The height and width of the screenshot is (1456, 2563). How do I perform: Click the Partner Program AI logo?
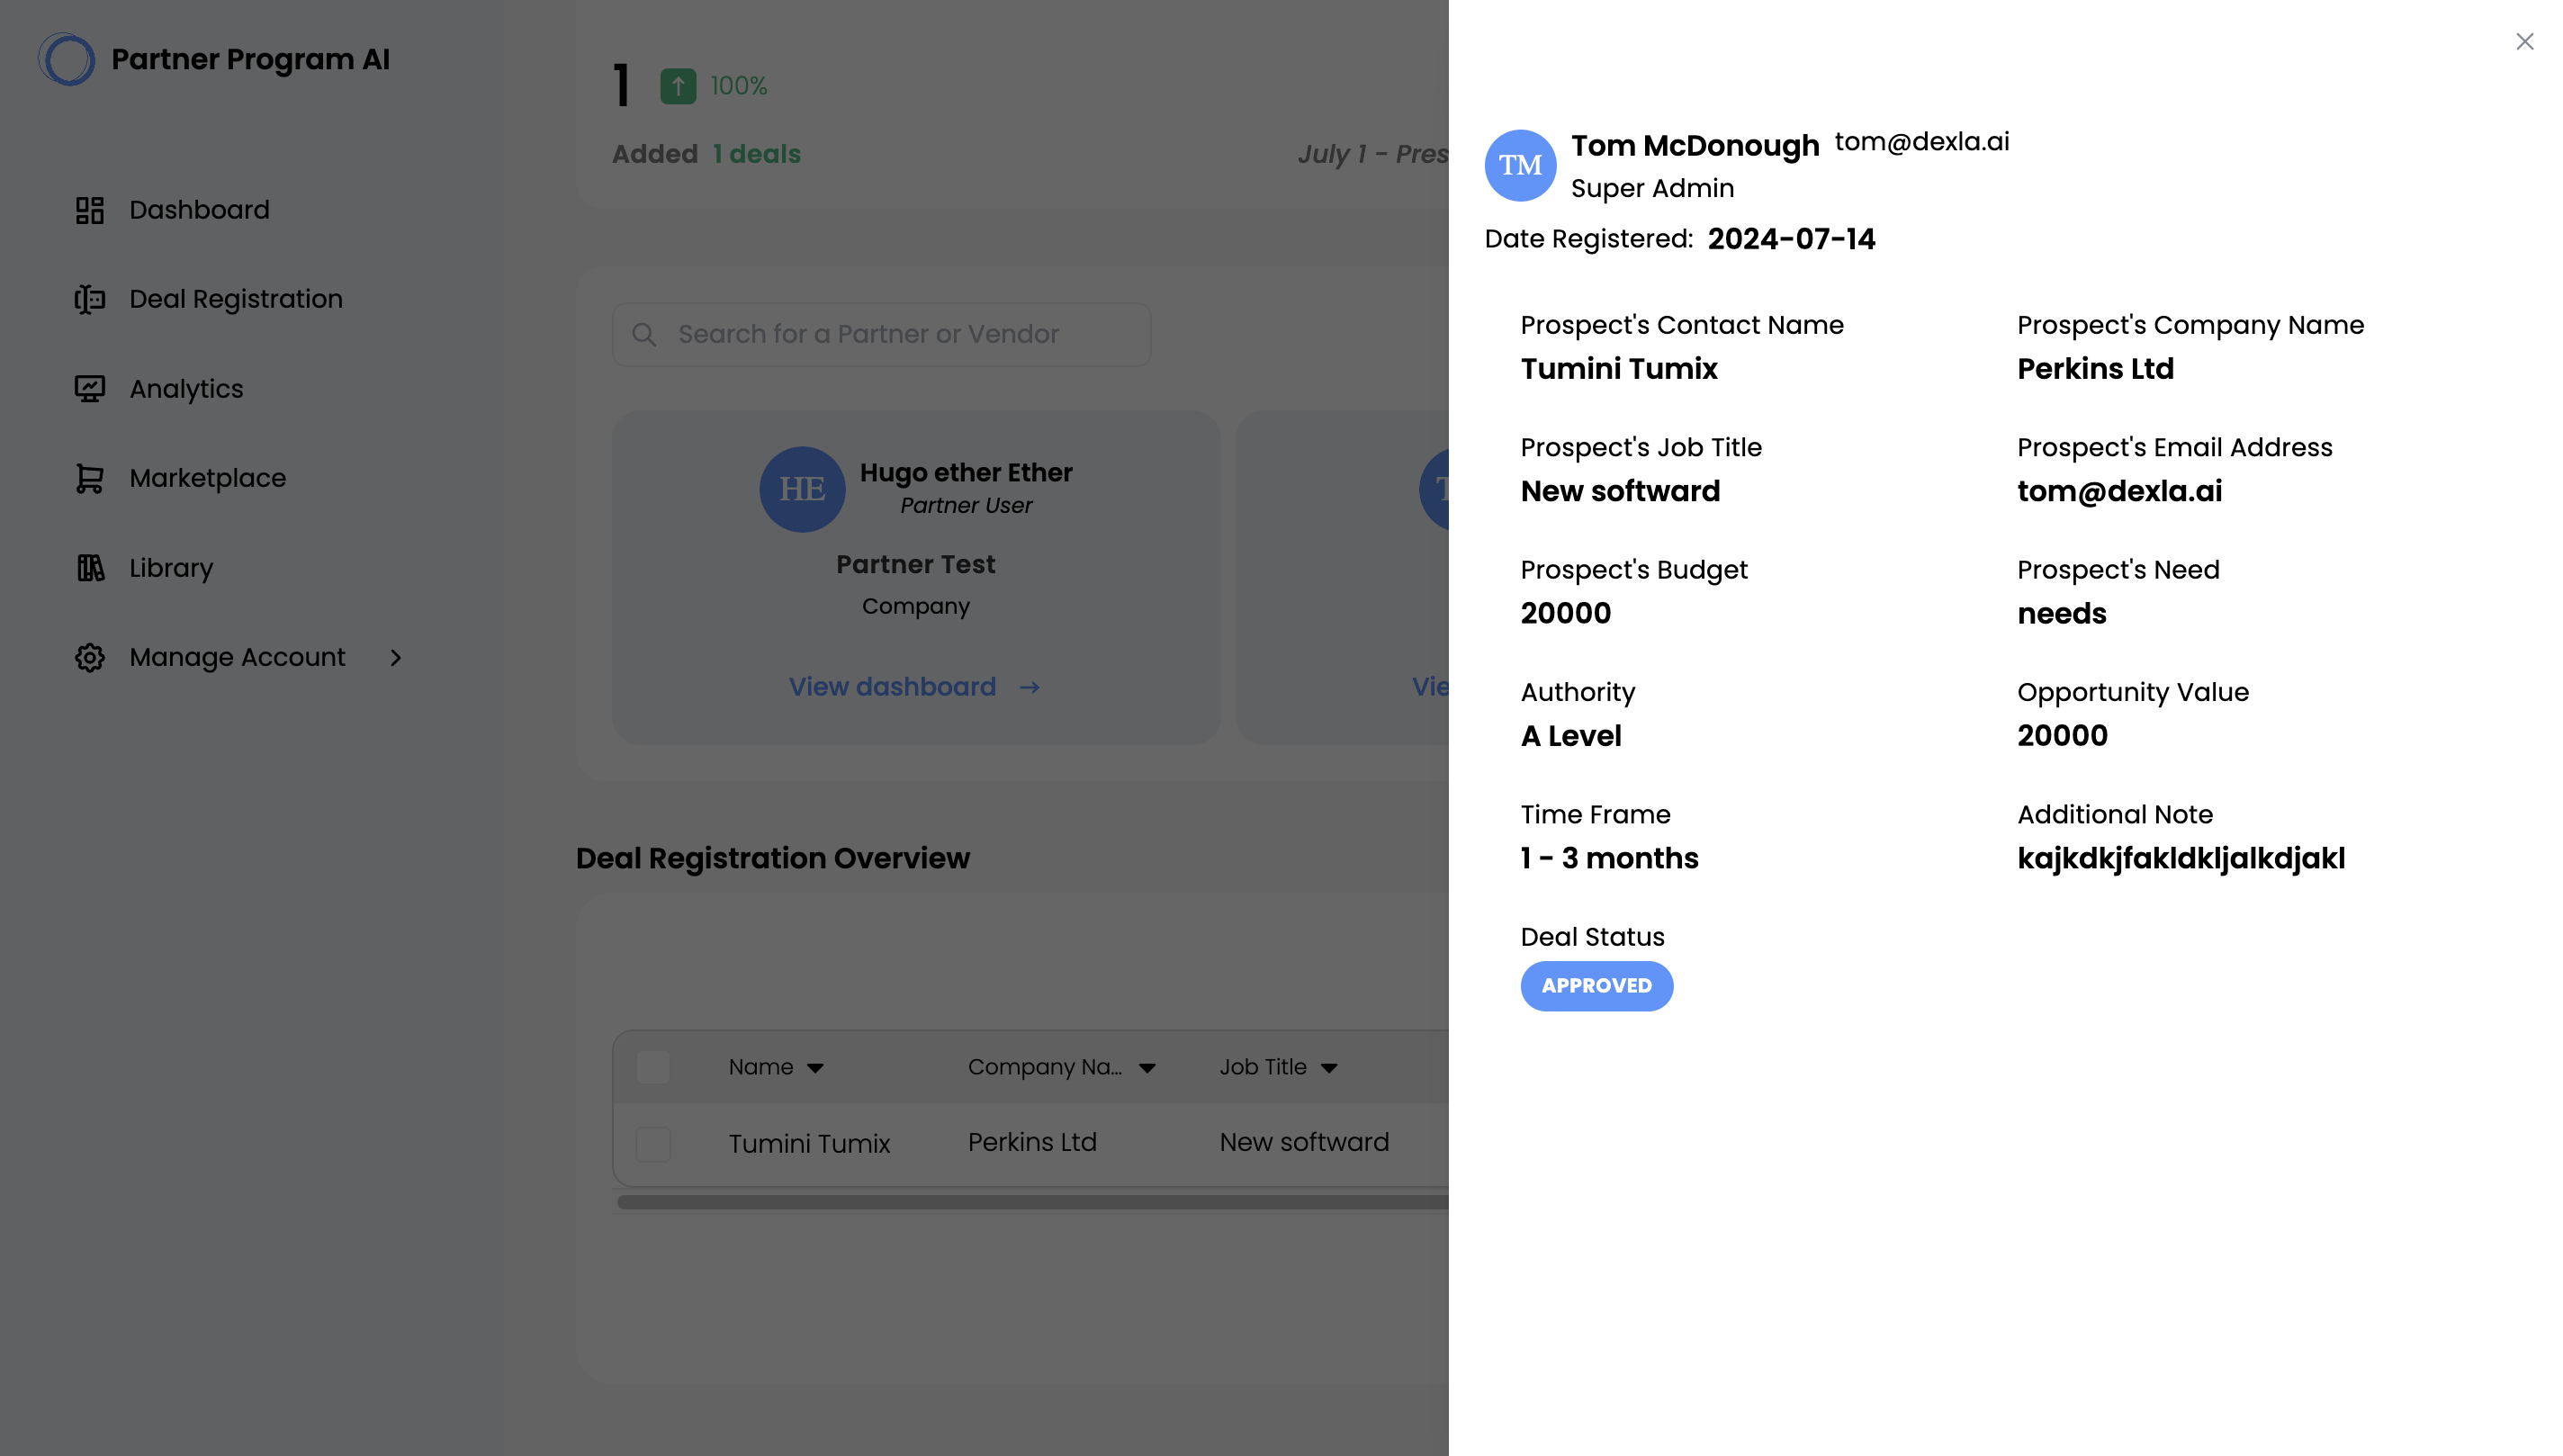click(x=66, y=59)
